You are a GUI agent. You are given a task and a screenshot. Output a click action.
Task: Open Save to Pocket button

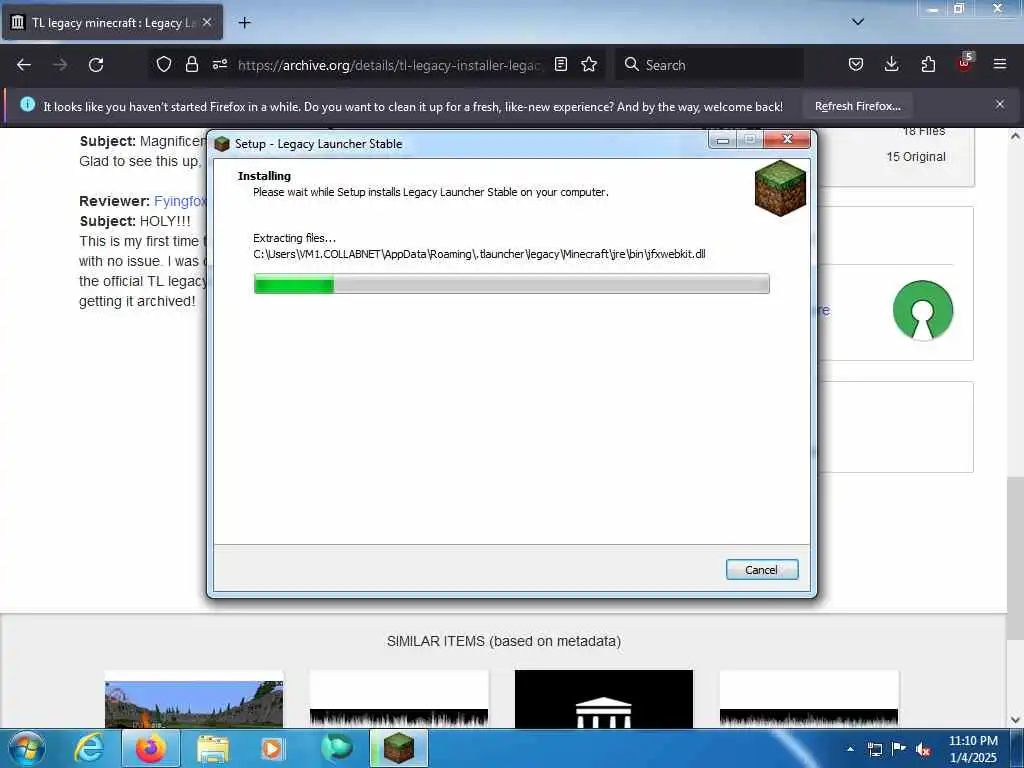coord(856,64)
